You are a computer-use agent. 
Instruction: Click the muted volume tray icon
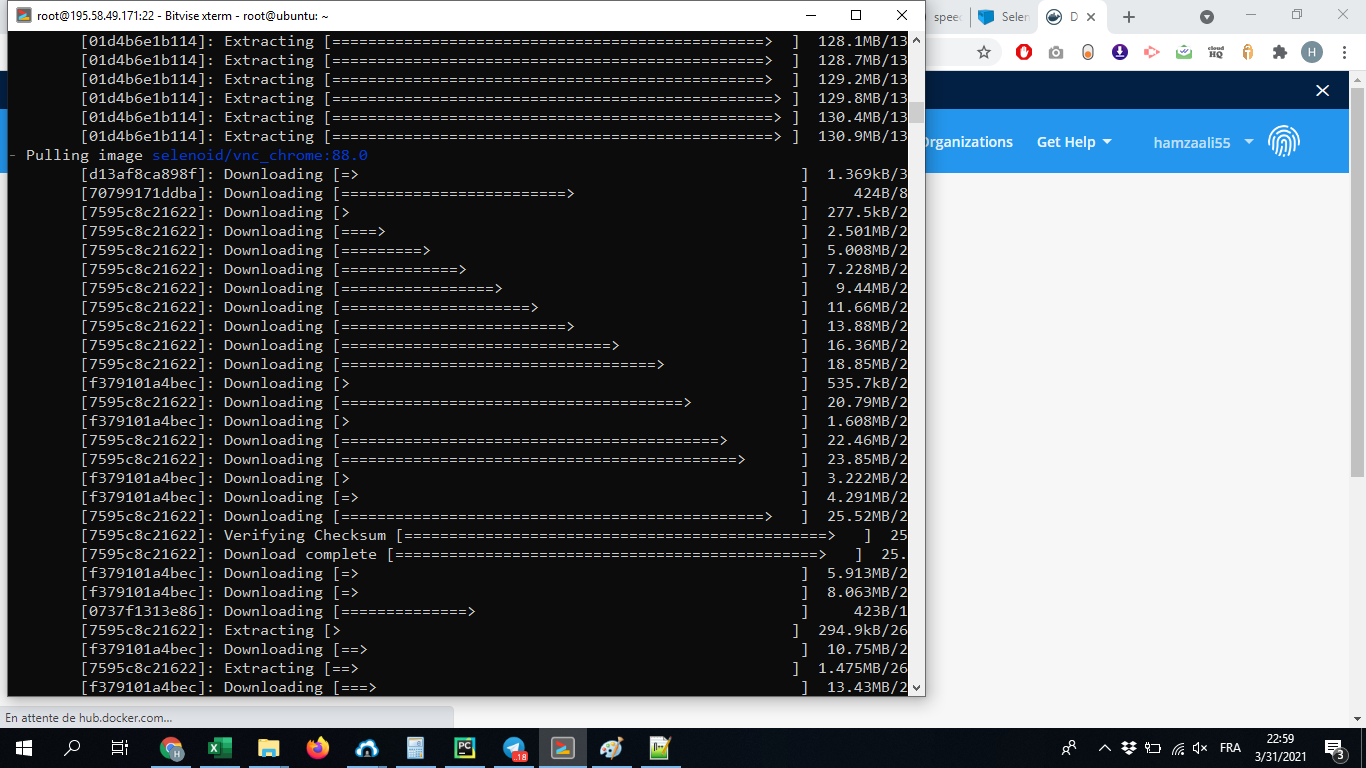pyautogui.click(x=1201, y=748)
